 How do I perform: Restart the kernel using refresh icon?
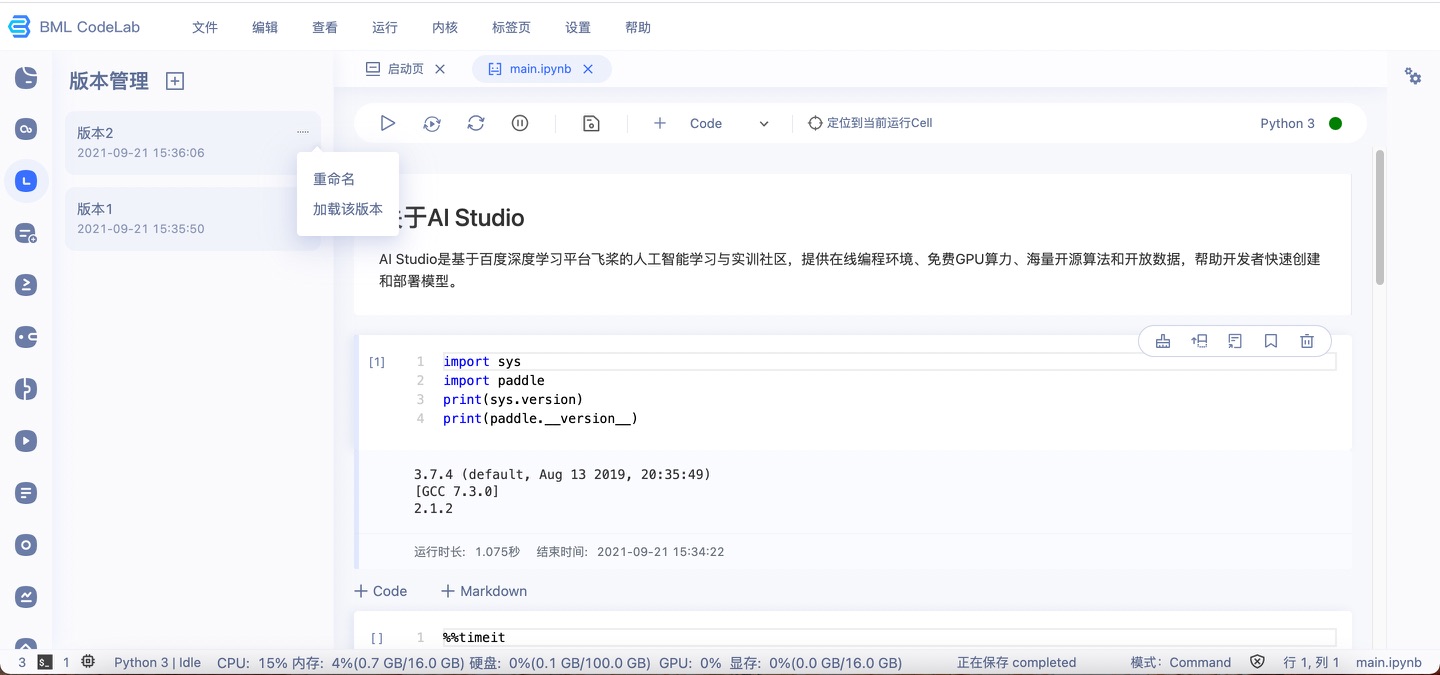point(476,123)
